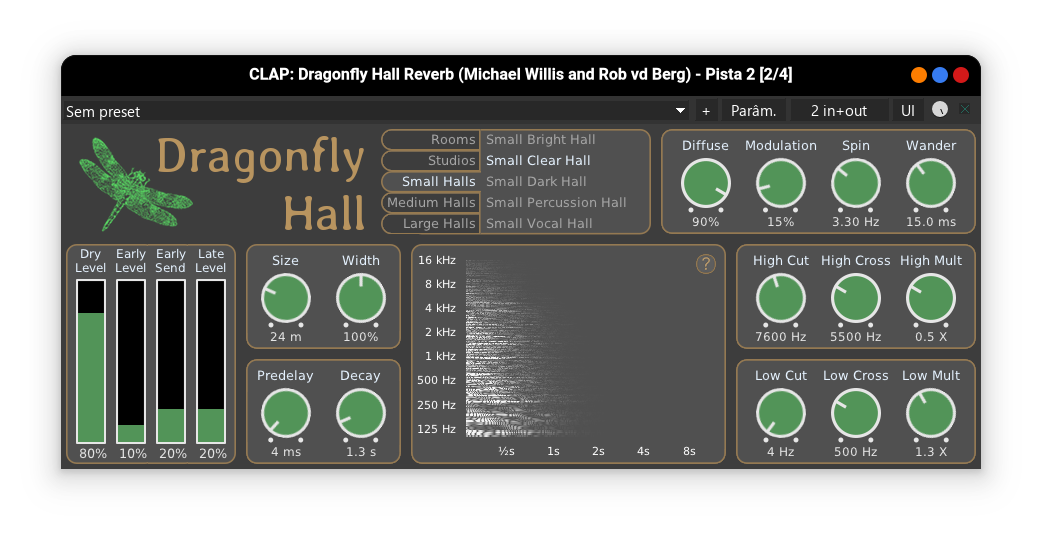The width and height of the screenshot is (1042, 536).
Task: Select the Medium Halls preset bank
Action: [431, 203]
